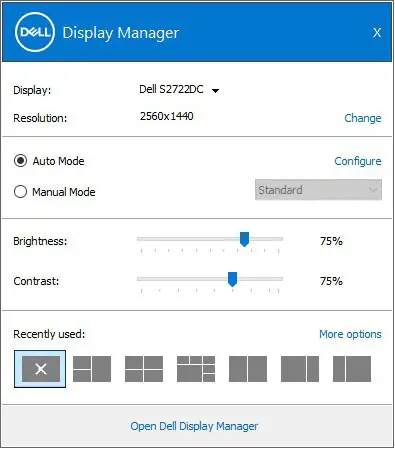Click the Recently used label
This screenshot has width=395, height=449.
pyautogui.click(x=49, y=334)
